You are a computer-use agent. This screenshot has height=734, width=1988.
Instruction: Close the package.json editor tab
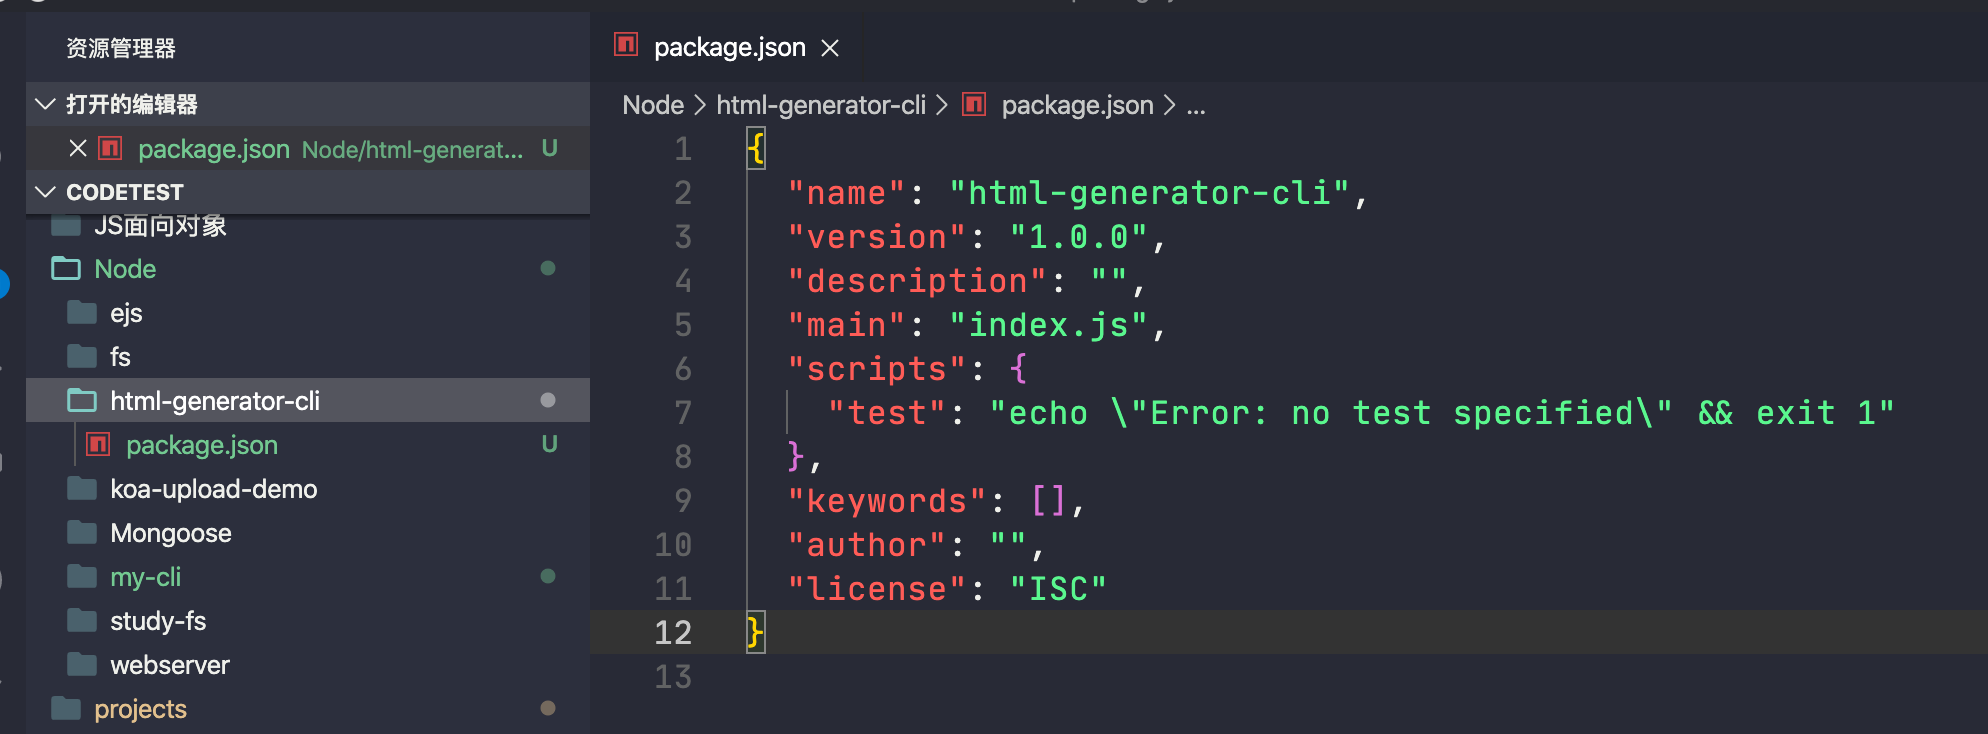pyautogui.click(x=830, y=48)
